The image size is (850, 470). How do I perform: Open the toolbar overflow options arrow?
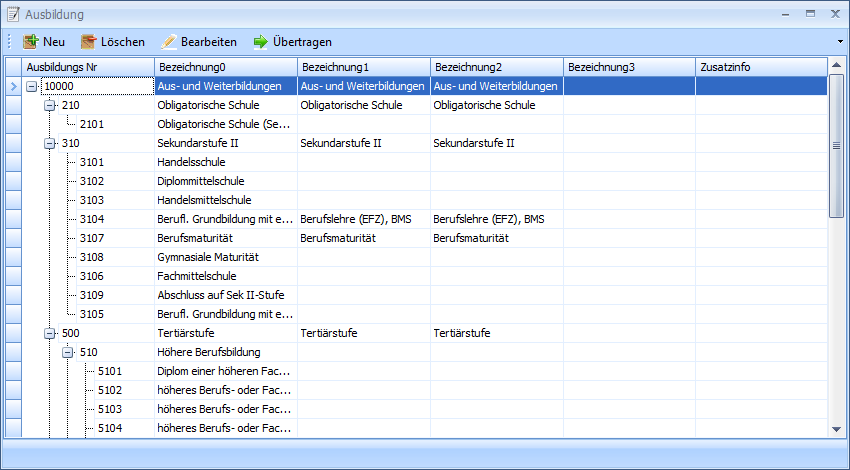pos(839,42)
